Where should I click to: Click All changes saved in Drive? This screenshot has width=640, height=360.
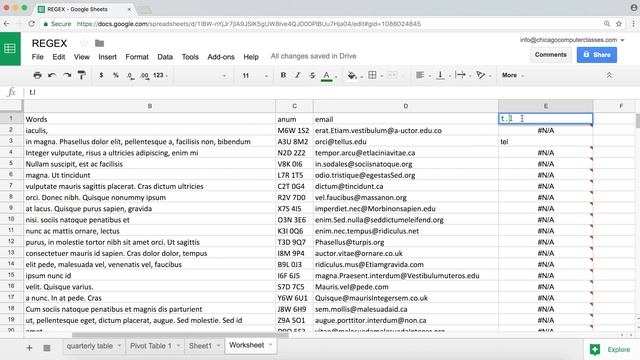click(x=313, y=56)
